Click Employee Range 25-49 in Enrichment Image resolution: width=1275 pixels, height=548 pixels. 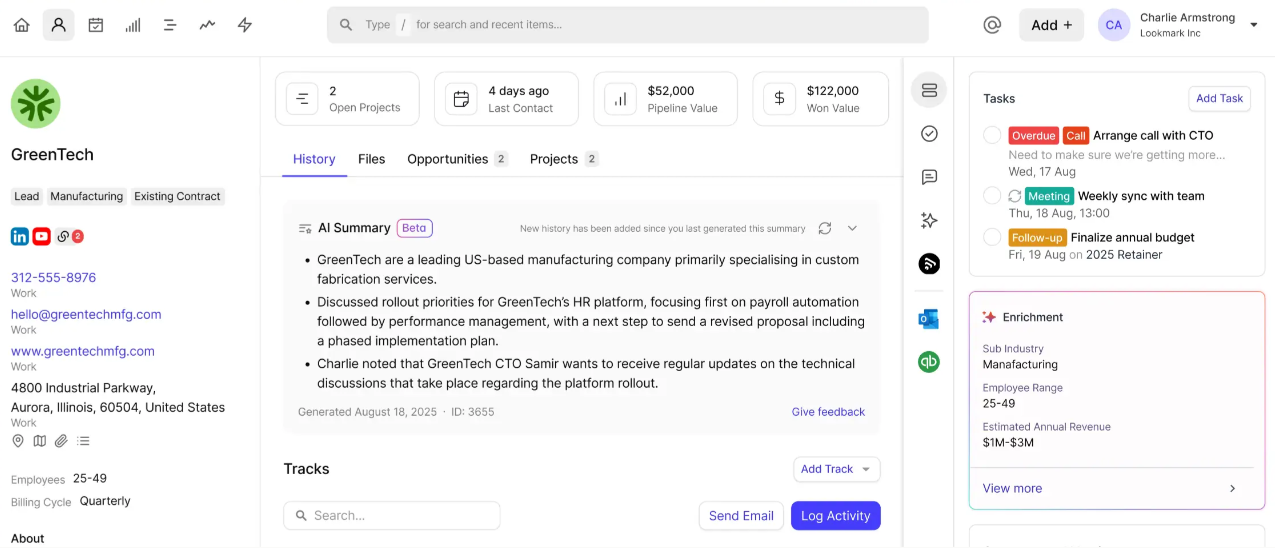click(999, 403)
